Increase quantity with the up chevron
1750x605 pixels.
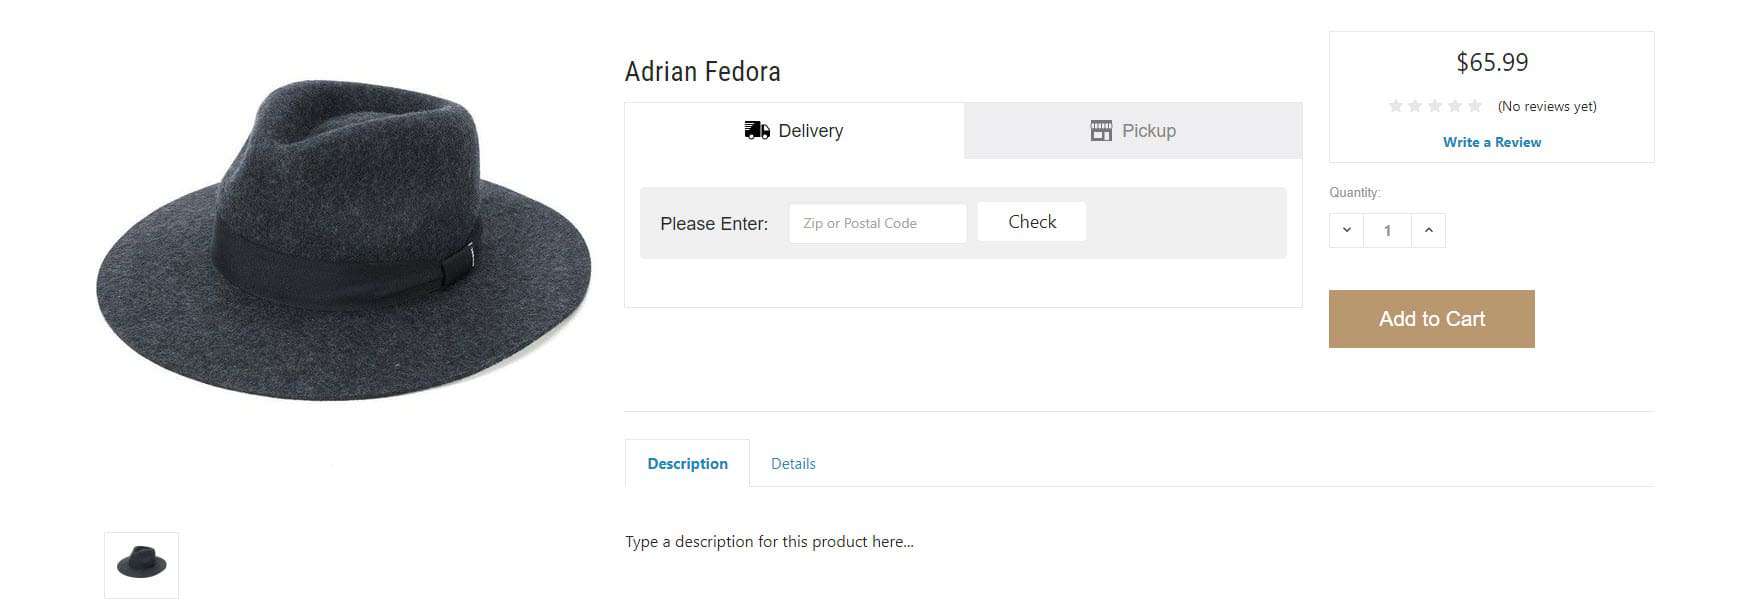click(x=1428, y=230)
